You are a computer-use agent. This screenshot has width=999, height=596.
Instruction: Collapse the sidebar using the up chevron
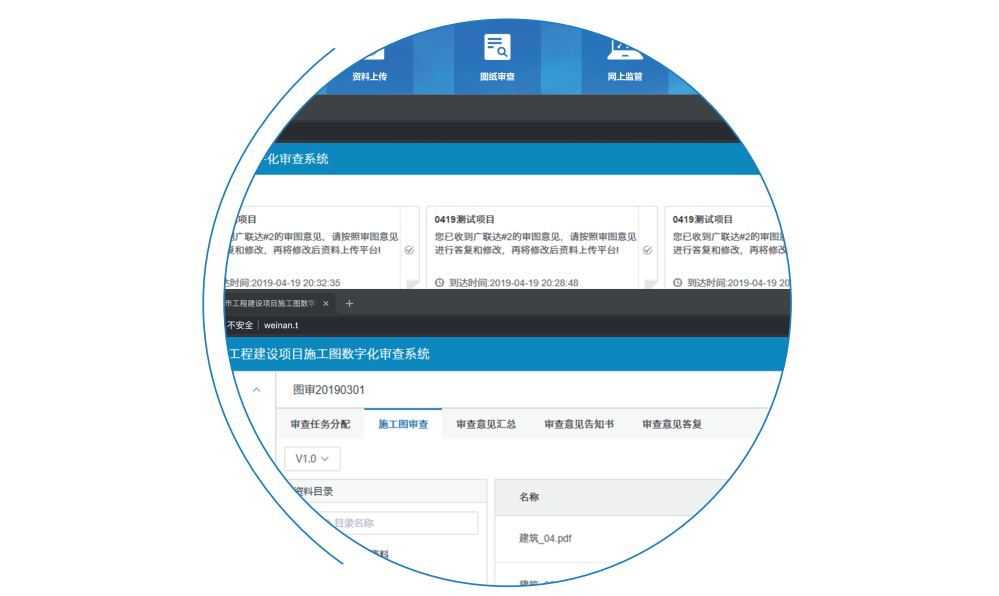pyautogui.click(x=256, y=390)
